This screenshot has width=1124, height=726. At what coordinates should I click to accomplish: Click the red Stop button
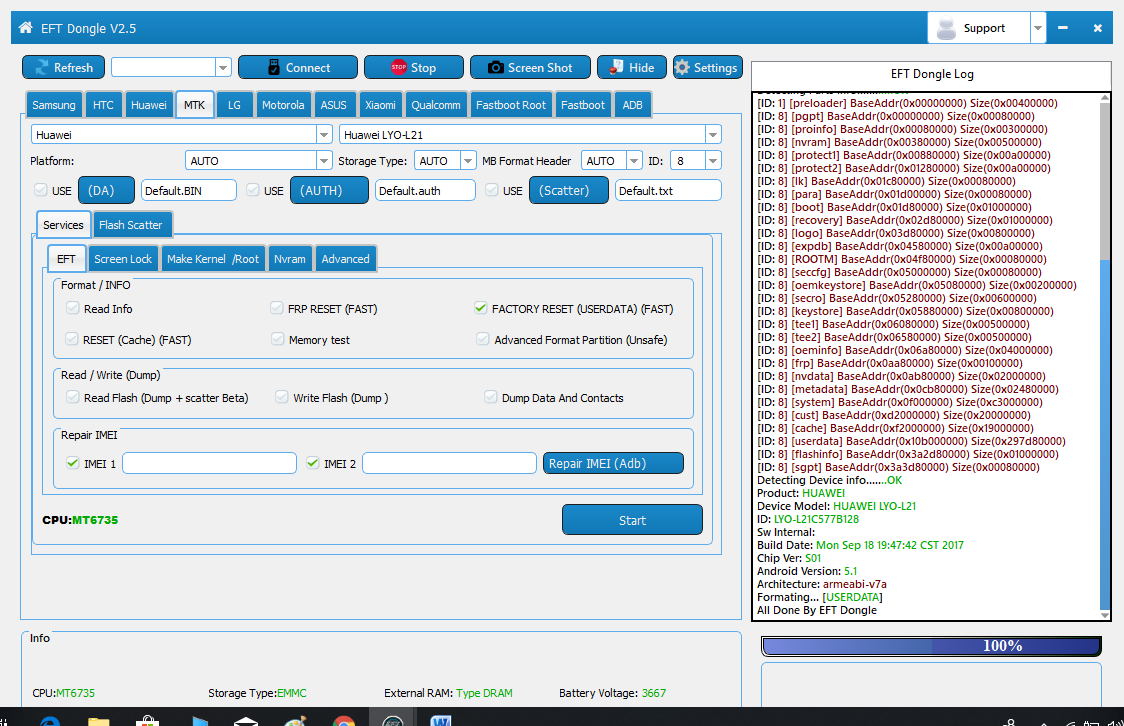pos(414,67)
